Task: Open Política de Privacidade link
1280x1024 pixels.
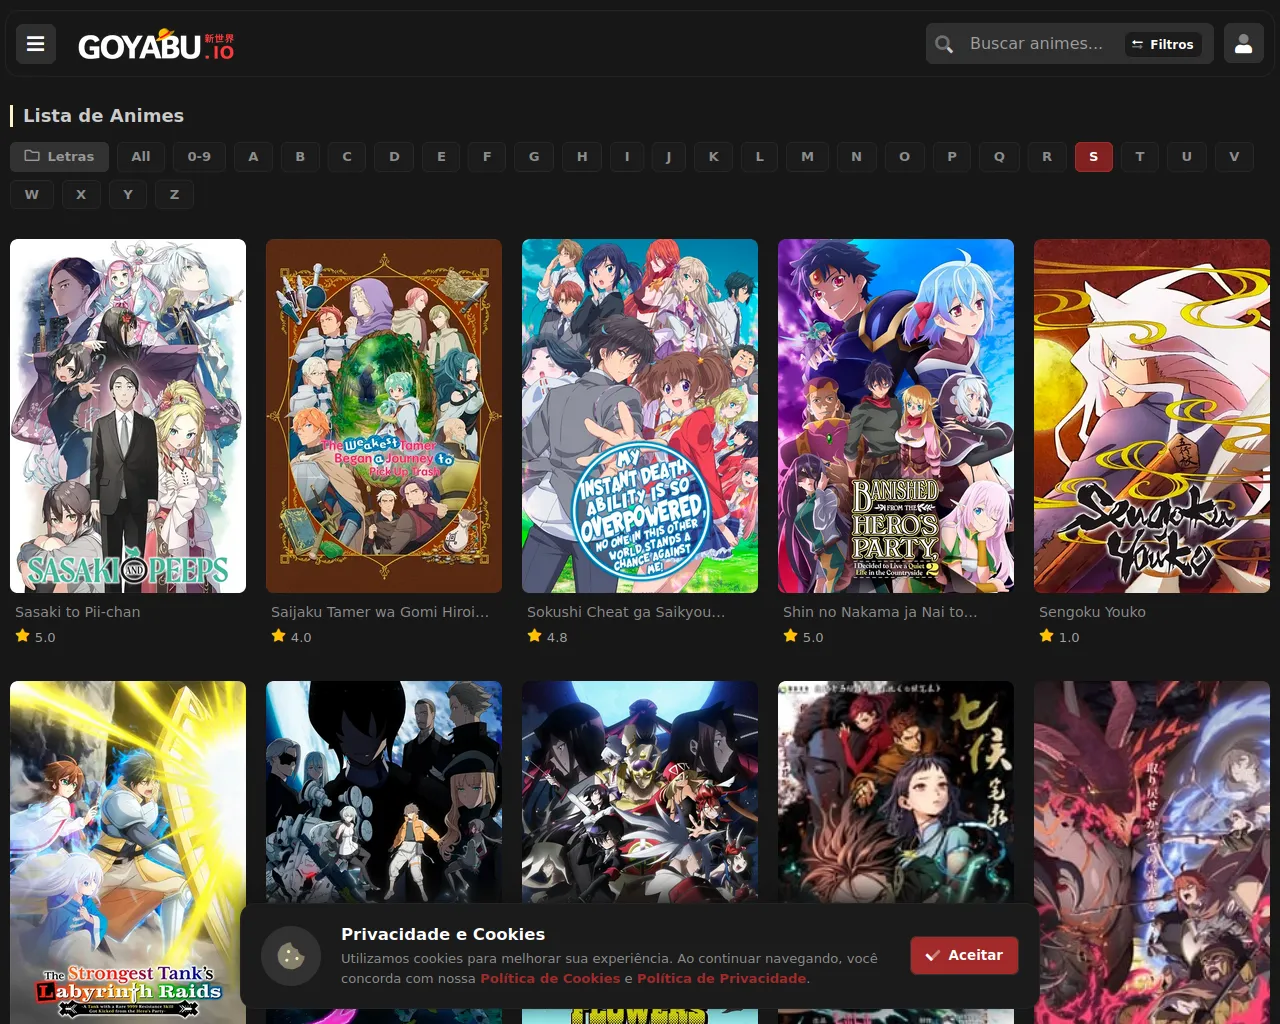Action: tap(722, 978)
